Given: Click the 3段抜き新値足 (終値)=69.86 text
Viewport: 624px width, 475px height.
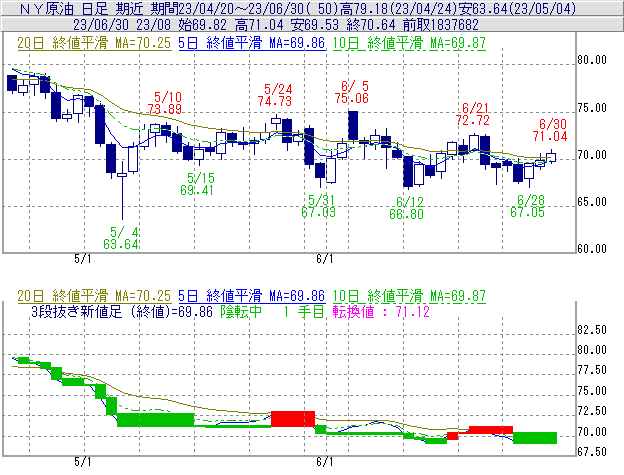Looking at the screenshot, I should [122, 311].
